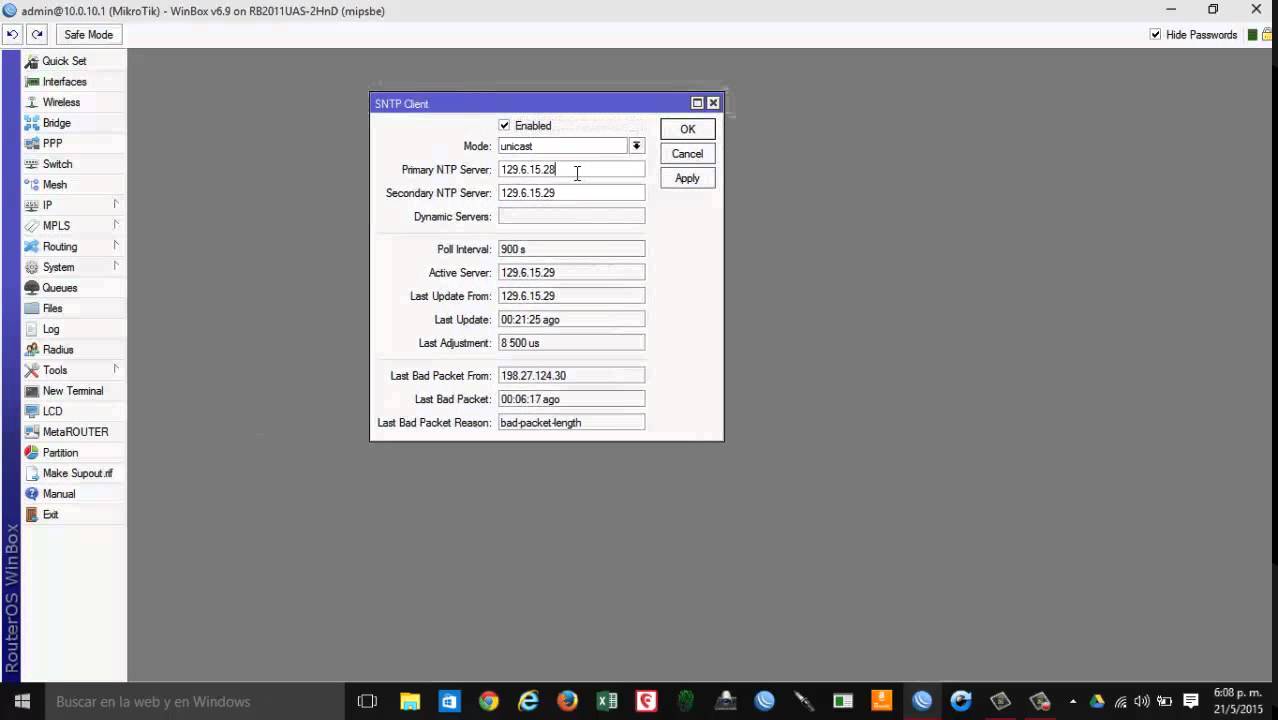Screen dimensions: 1278x720
Task: Open the Mode dropdown arrow
Action: click(636, 146)
